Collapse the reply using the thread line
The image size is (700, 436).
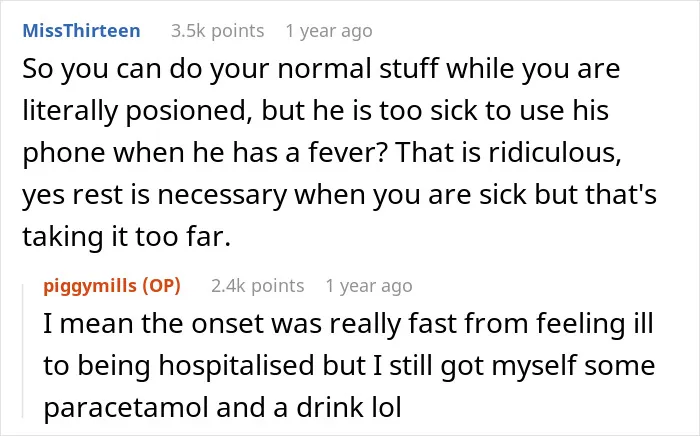tap(23, 352)
